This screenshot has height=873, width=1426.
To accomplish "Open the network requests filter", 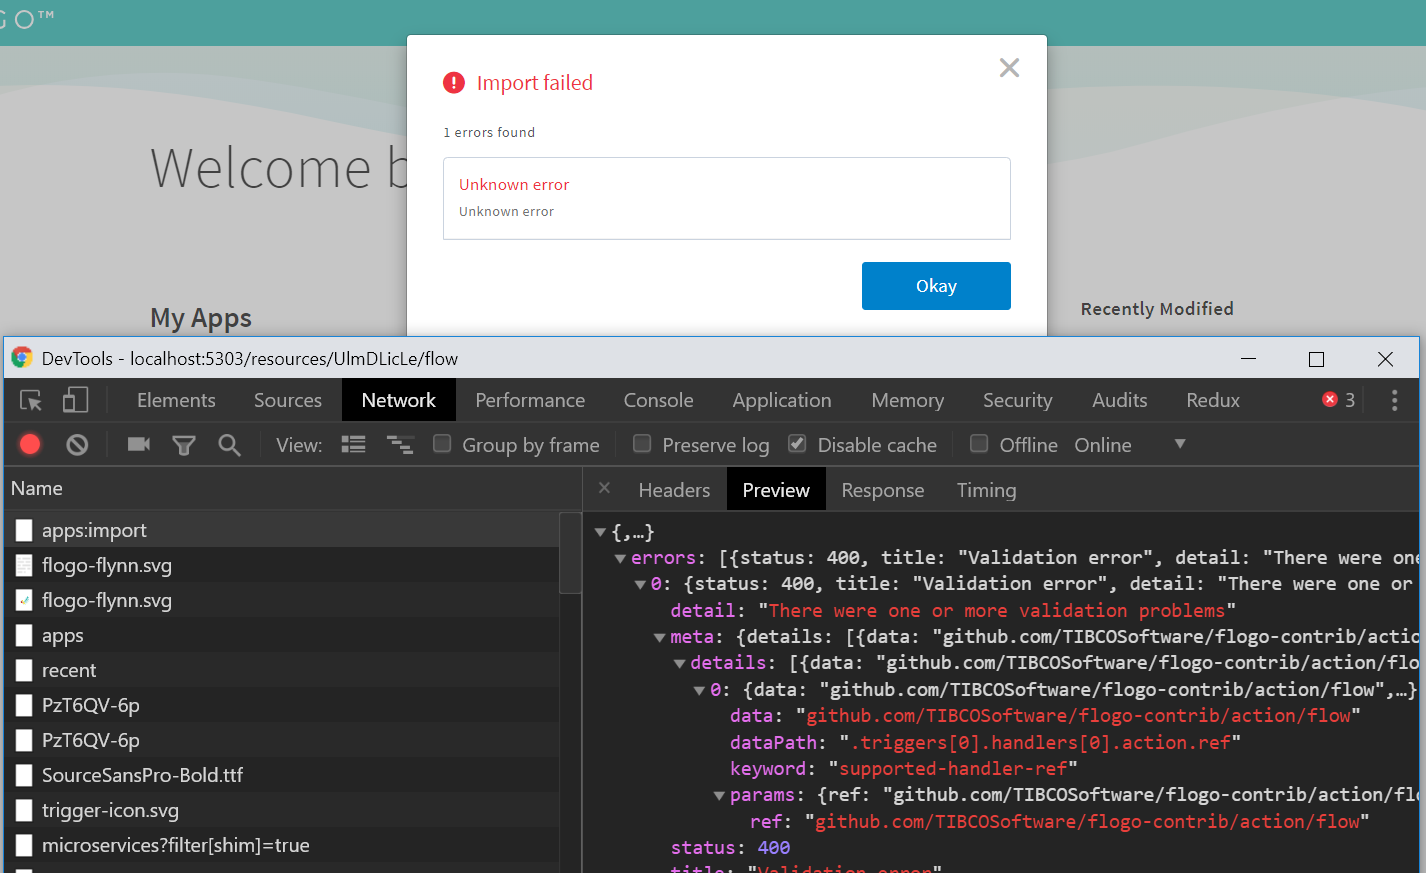I will pos(184,444).
